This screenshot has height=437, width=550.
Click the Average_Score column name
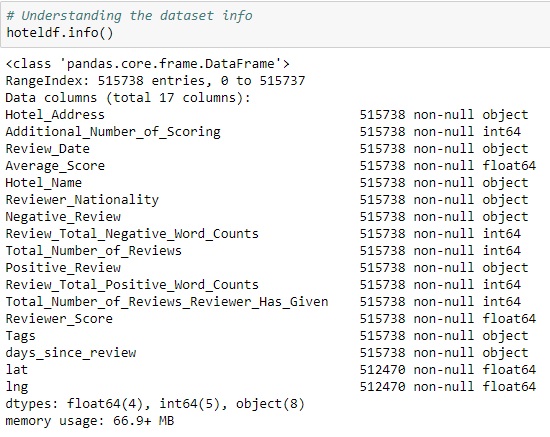pyautogui.click(x=55, y=166)
